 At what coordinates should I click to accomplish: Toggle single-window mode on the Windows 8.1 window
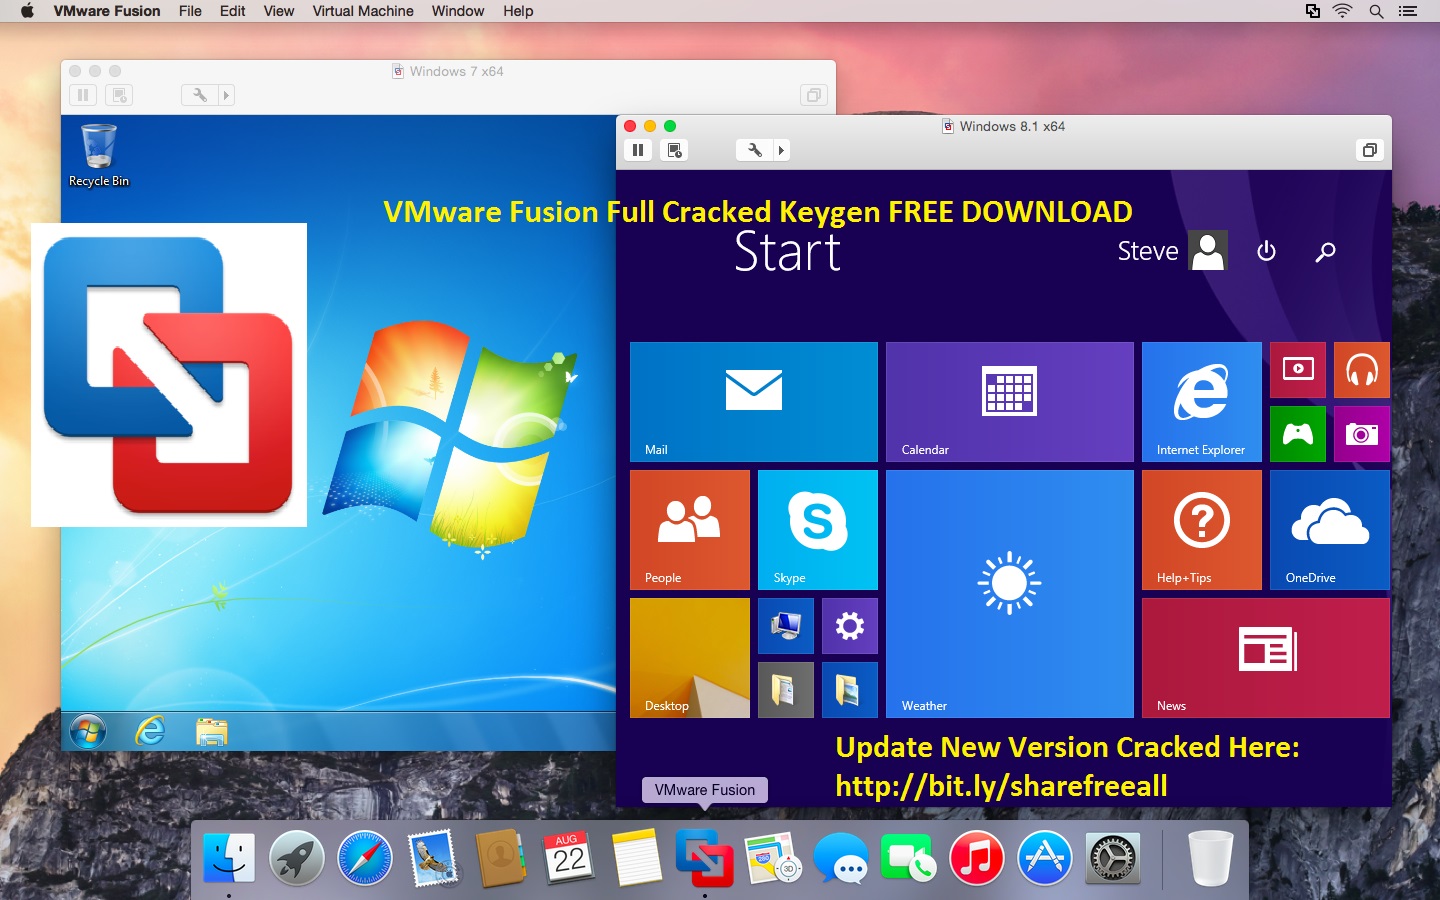pos(1371,150)
